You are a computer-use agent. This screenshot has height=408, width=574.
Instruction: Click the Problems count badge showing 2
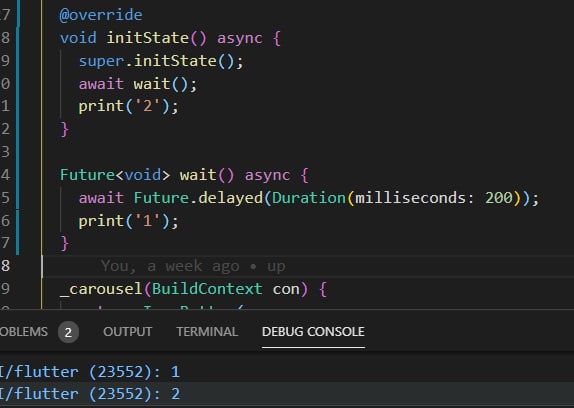pos(68,332)
